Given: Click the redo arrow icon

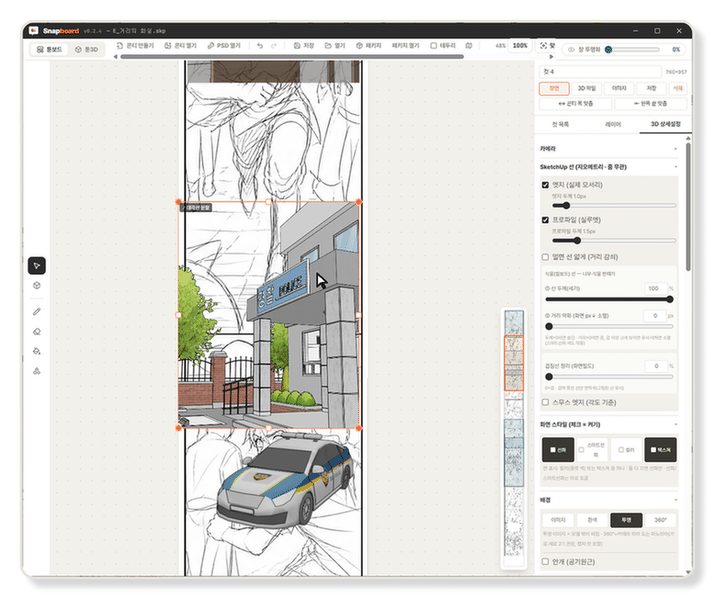Looking at the screenshot, I should click(x=274, y=46).
